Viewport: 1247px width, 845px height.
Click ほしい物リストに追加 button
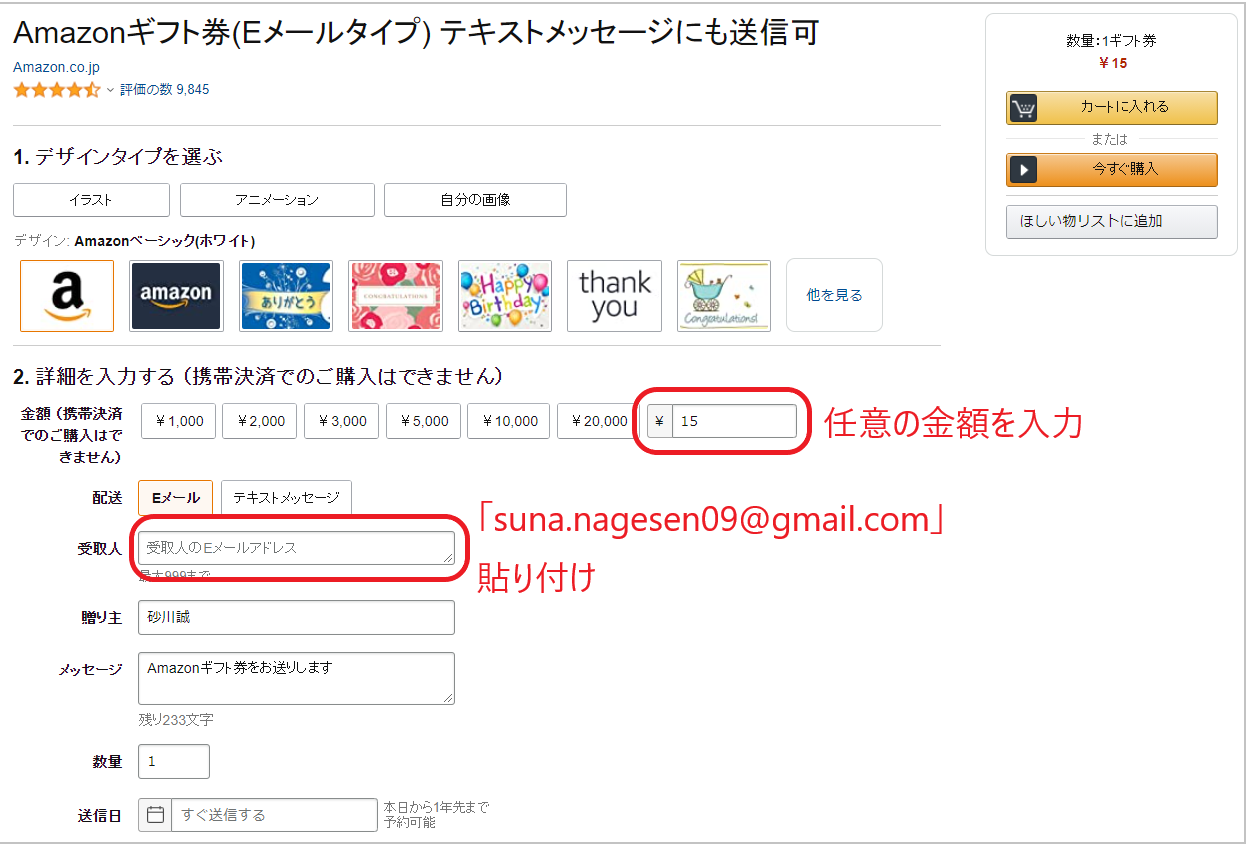tap(1112, 222)
